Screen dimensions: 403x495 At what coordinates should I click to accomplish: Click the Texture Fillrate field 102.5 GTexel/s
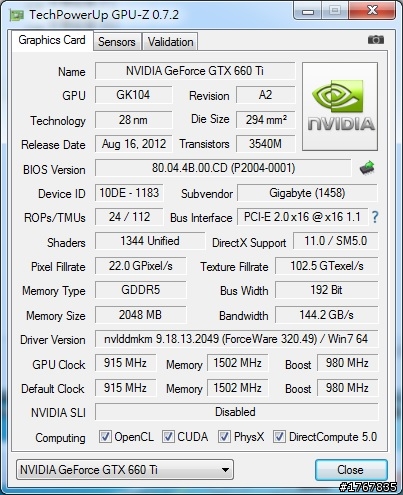click(327, 266)
